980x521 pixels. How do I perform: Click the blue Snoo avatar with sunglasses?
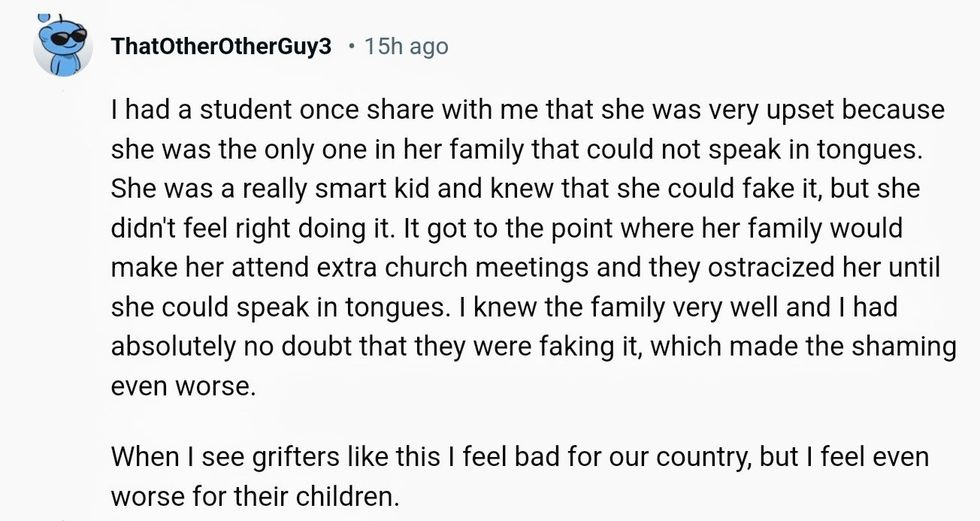(64, 45)
